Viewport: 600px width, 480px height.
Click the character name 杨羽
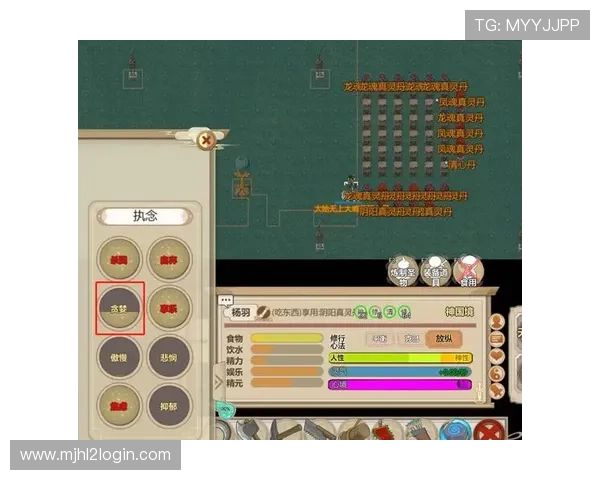click(241, 312)
